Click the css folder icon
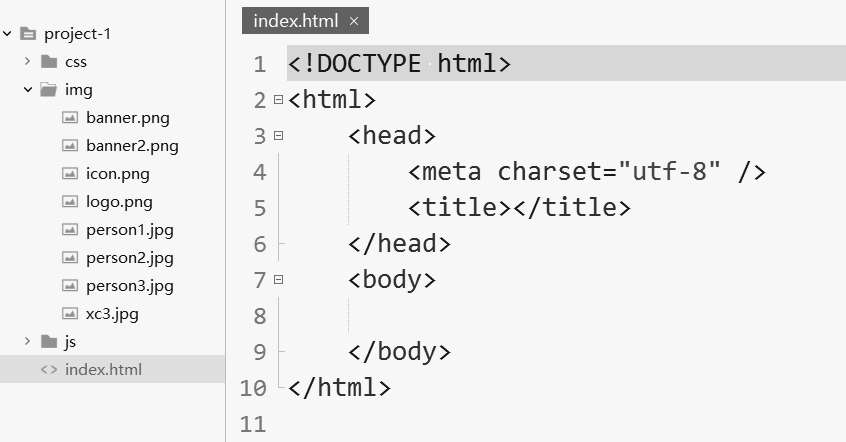Image resolution: width=846 pixels, height=442 pixels. (x=49, y=62)
